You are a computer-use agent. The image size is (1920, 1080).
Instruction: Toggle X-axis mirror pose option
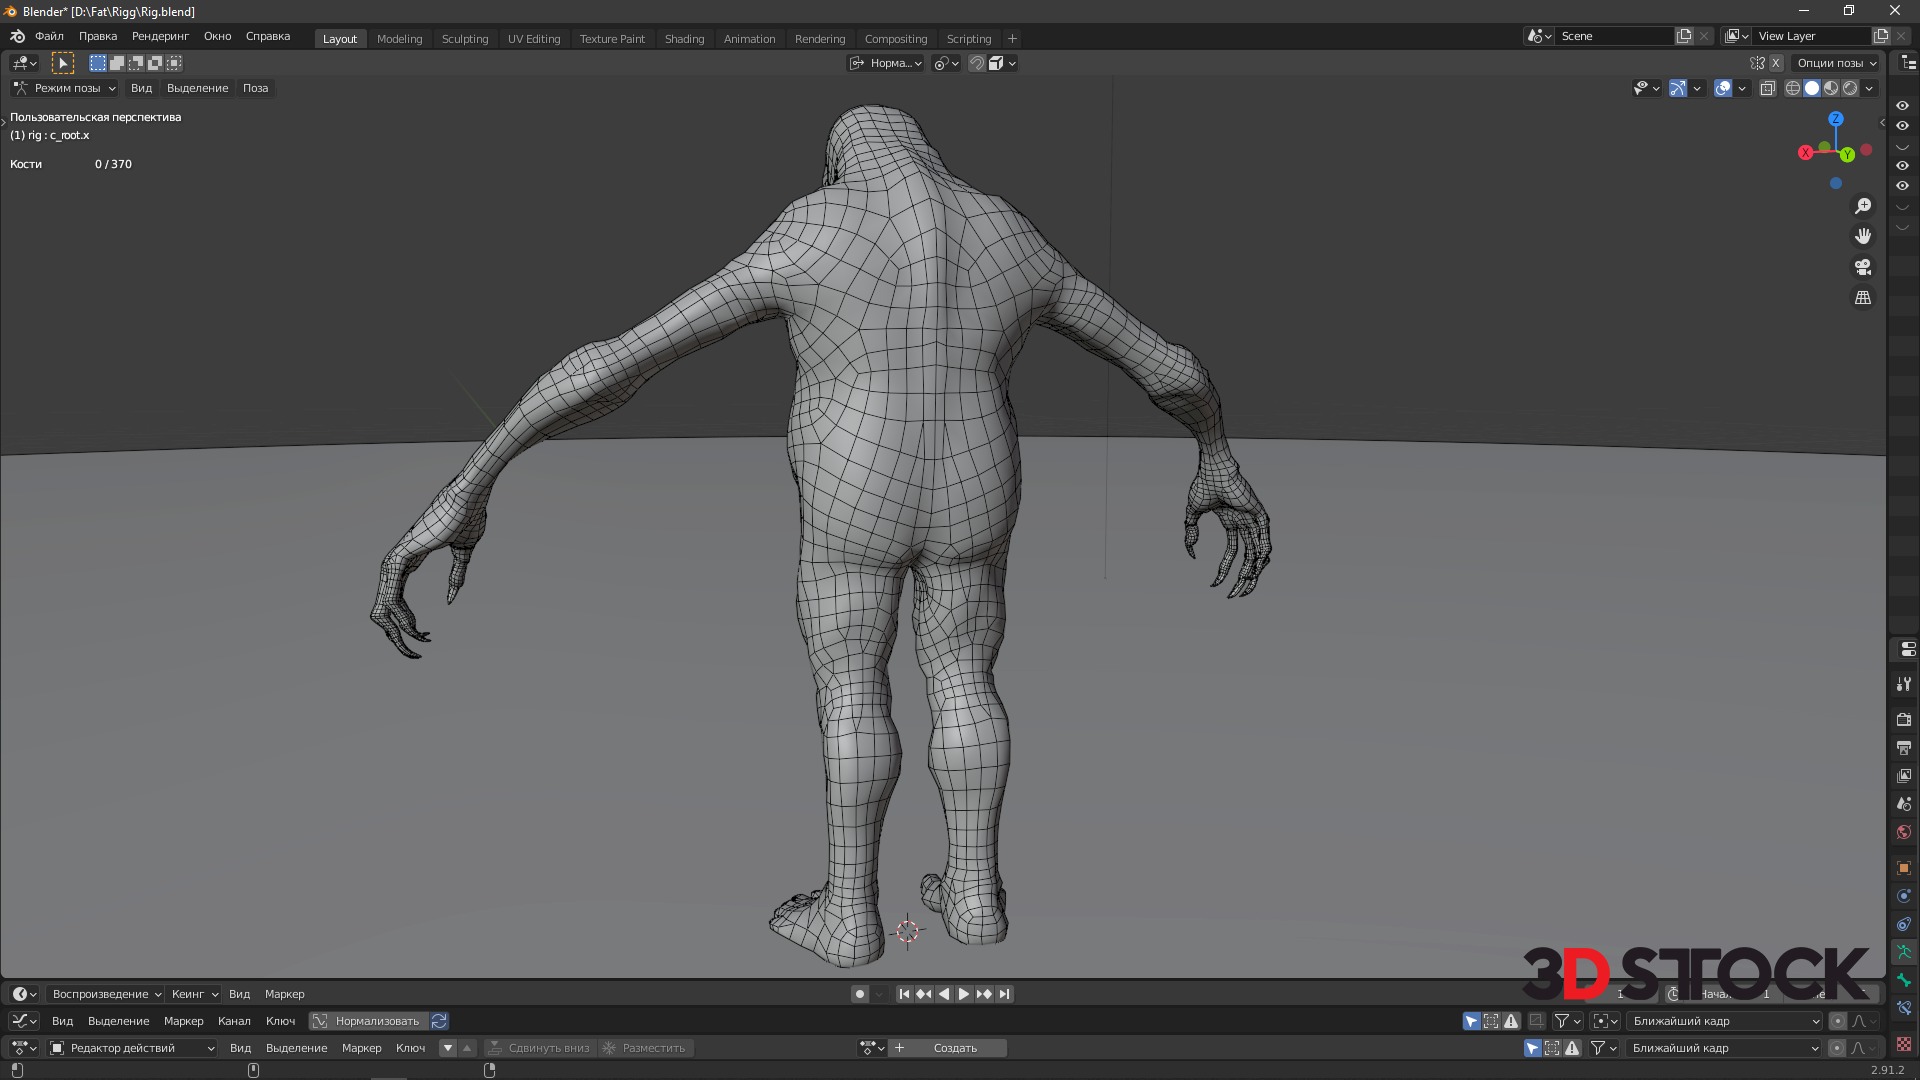pyautogui.click(x=1776, y=63)
